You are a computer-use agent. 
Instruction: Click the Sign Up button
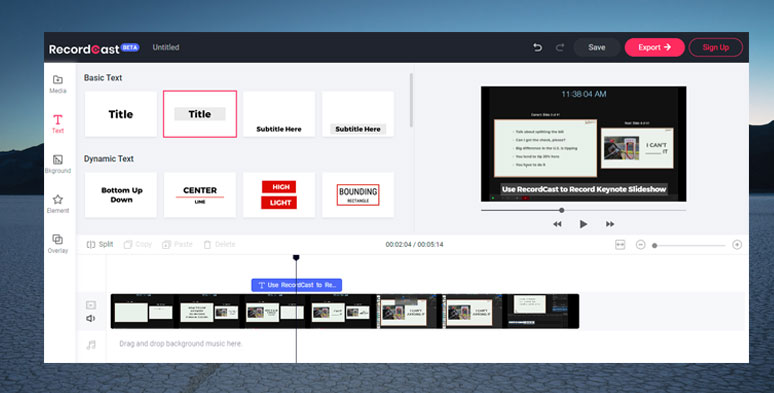tap(716, 47)
